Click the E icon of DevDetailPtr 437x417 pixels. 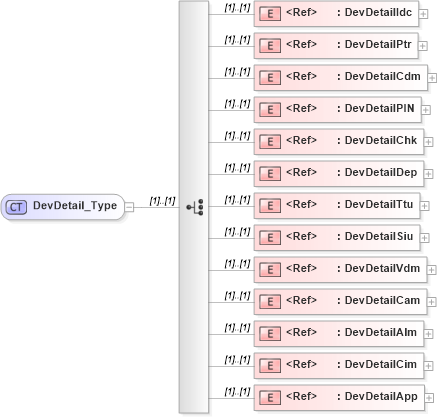coord(270,46)
